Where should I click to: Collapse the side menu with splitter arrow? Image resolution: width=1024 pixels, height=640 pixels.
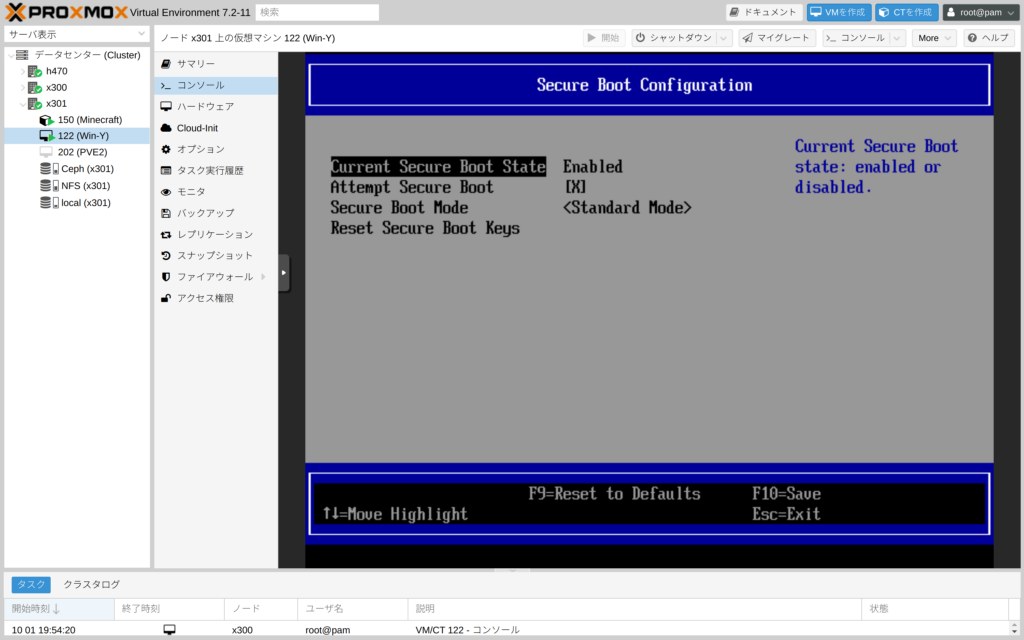click(x=284, y=272)
